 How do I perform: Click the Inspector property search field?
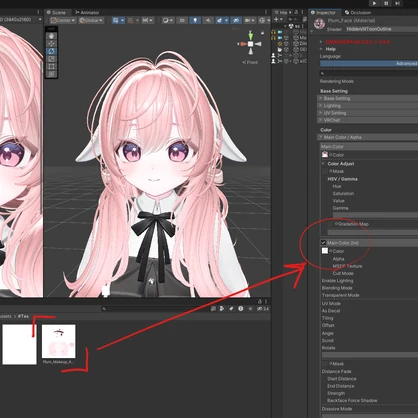pyautogui.click(x=369, y=73)
